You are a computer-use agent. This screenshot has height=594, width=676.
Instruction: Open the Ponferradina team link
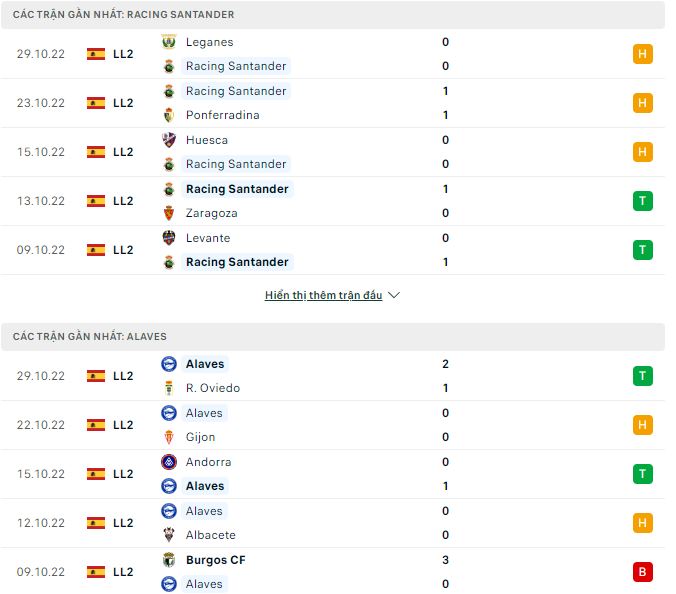point(222,115)
